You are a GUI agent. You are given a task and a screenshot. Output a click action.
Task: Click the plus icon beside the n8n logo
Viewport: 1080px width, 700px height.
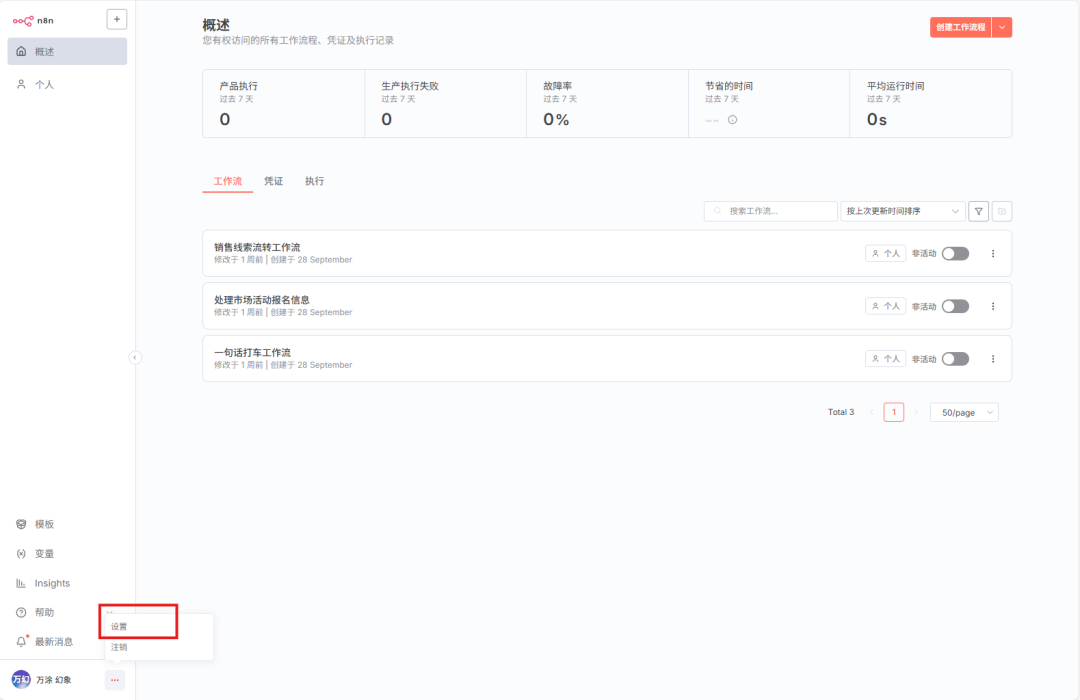coord(117,19)
